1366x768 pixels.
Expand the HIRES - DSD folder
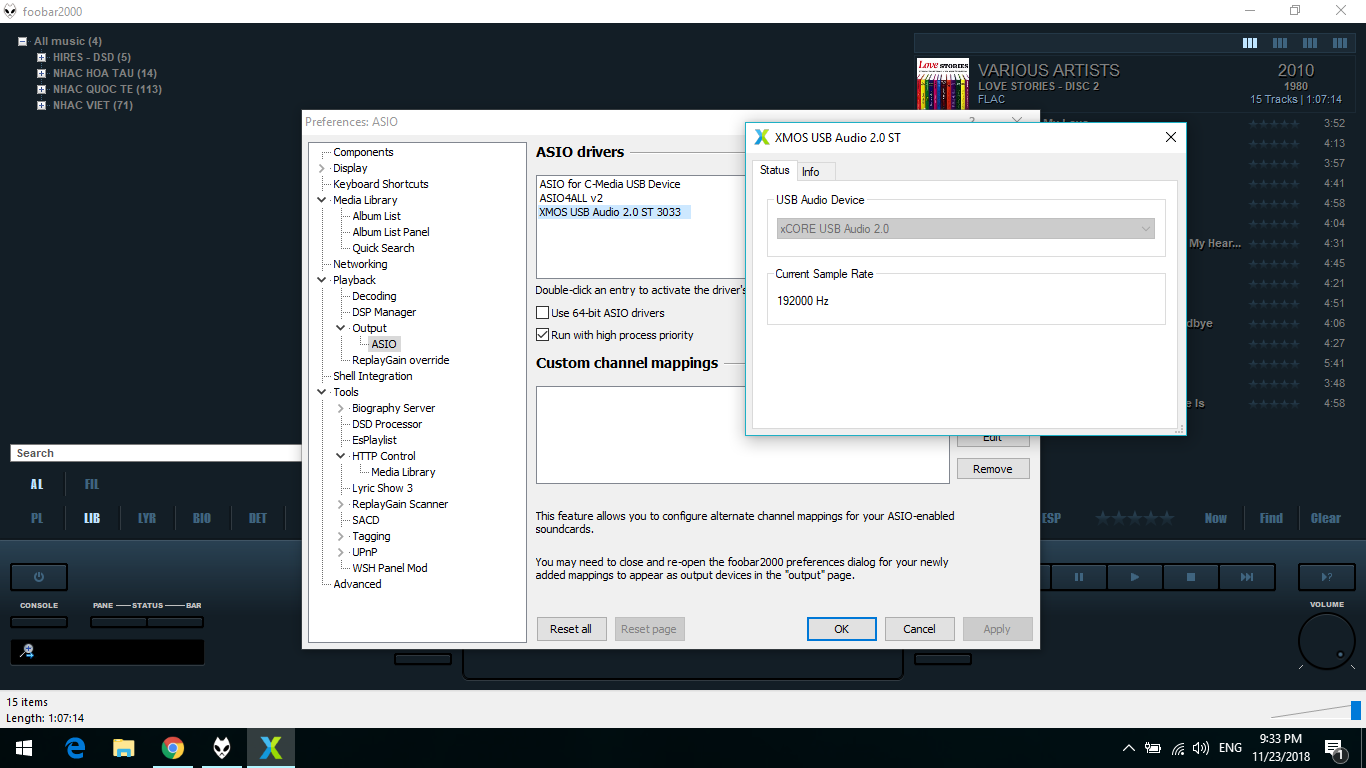(x=42, y=57)
